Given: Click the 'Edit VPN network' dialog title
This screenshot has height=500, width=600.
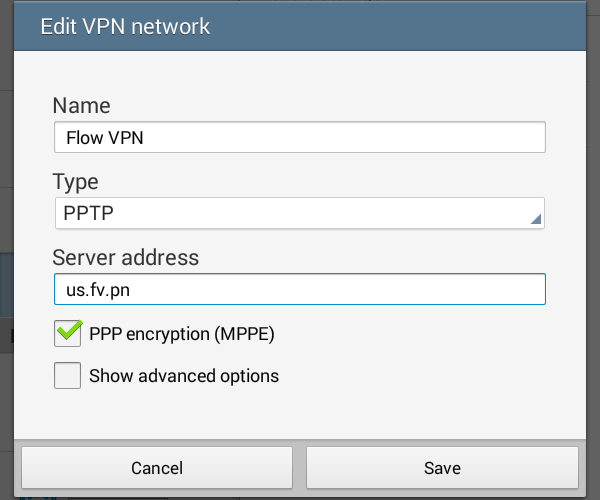Looking at the screenshot, I should click(125, 26).
